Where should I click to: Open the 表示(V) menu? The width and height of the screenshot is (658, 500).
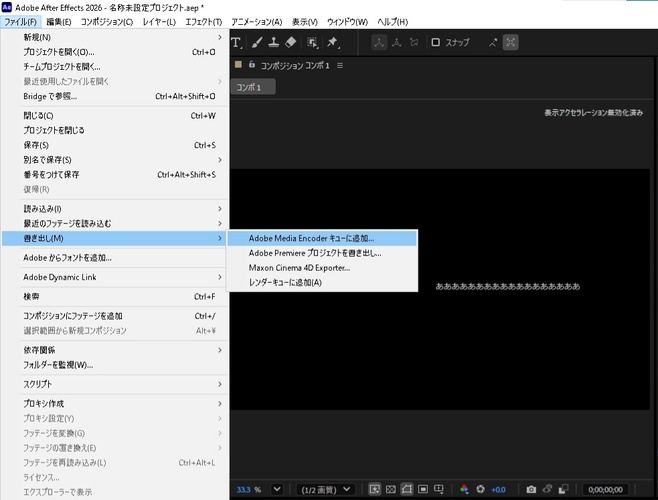(x=305, y=22)
